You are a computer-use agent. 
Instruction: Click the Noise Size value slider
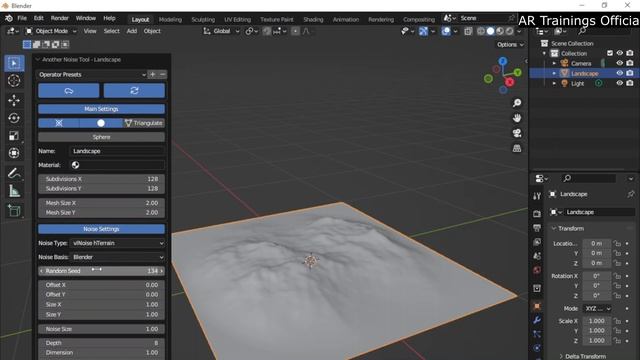coord(101,329)
